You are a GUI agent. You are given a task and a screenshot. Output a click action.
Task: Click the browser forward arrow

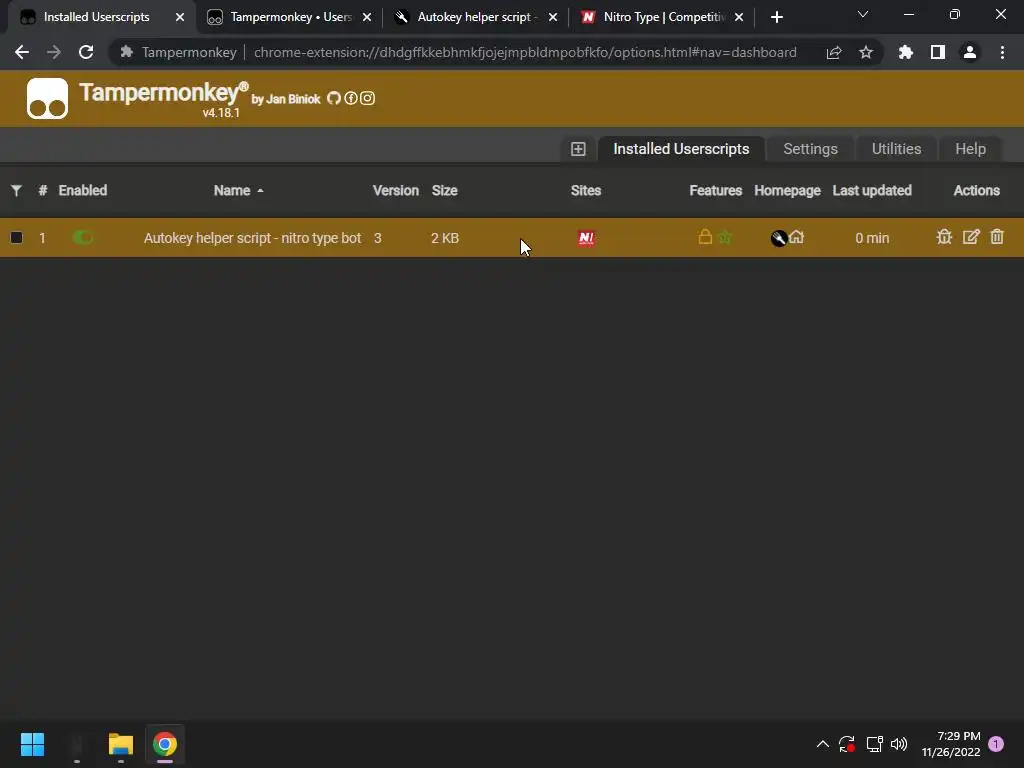[54, 52]
